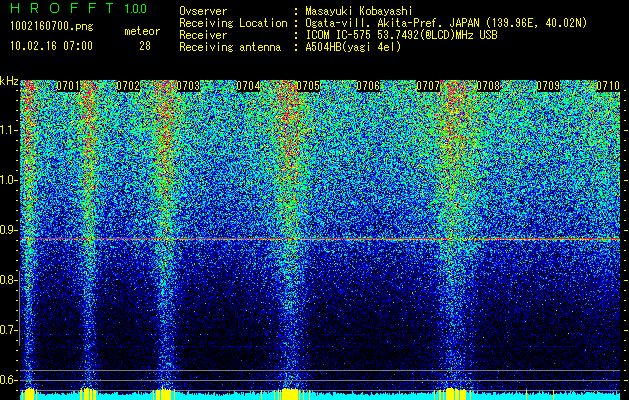Click the 0703 time marker label
Image resolution: width=629 pixels, height=400 pixels.
[188, 86]
